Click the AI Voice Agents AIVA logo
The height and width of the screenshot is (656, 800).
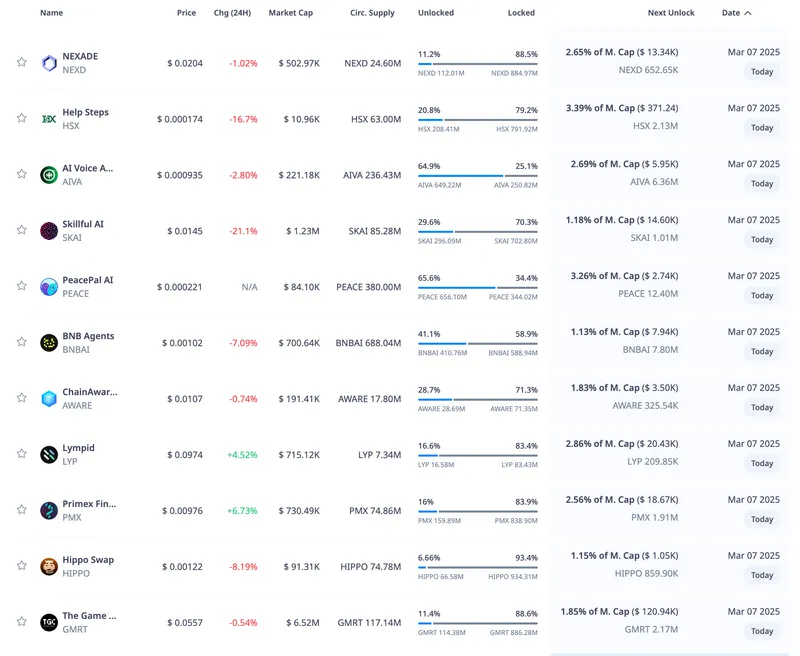49,175
